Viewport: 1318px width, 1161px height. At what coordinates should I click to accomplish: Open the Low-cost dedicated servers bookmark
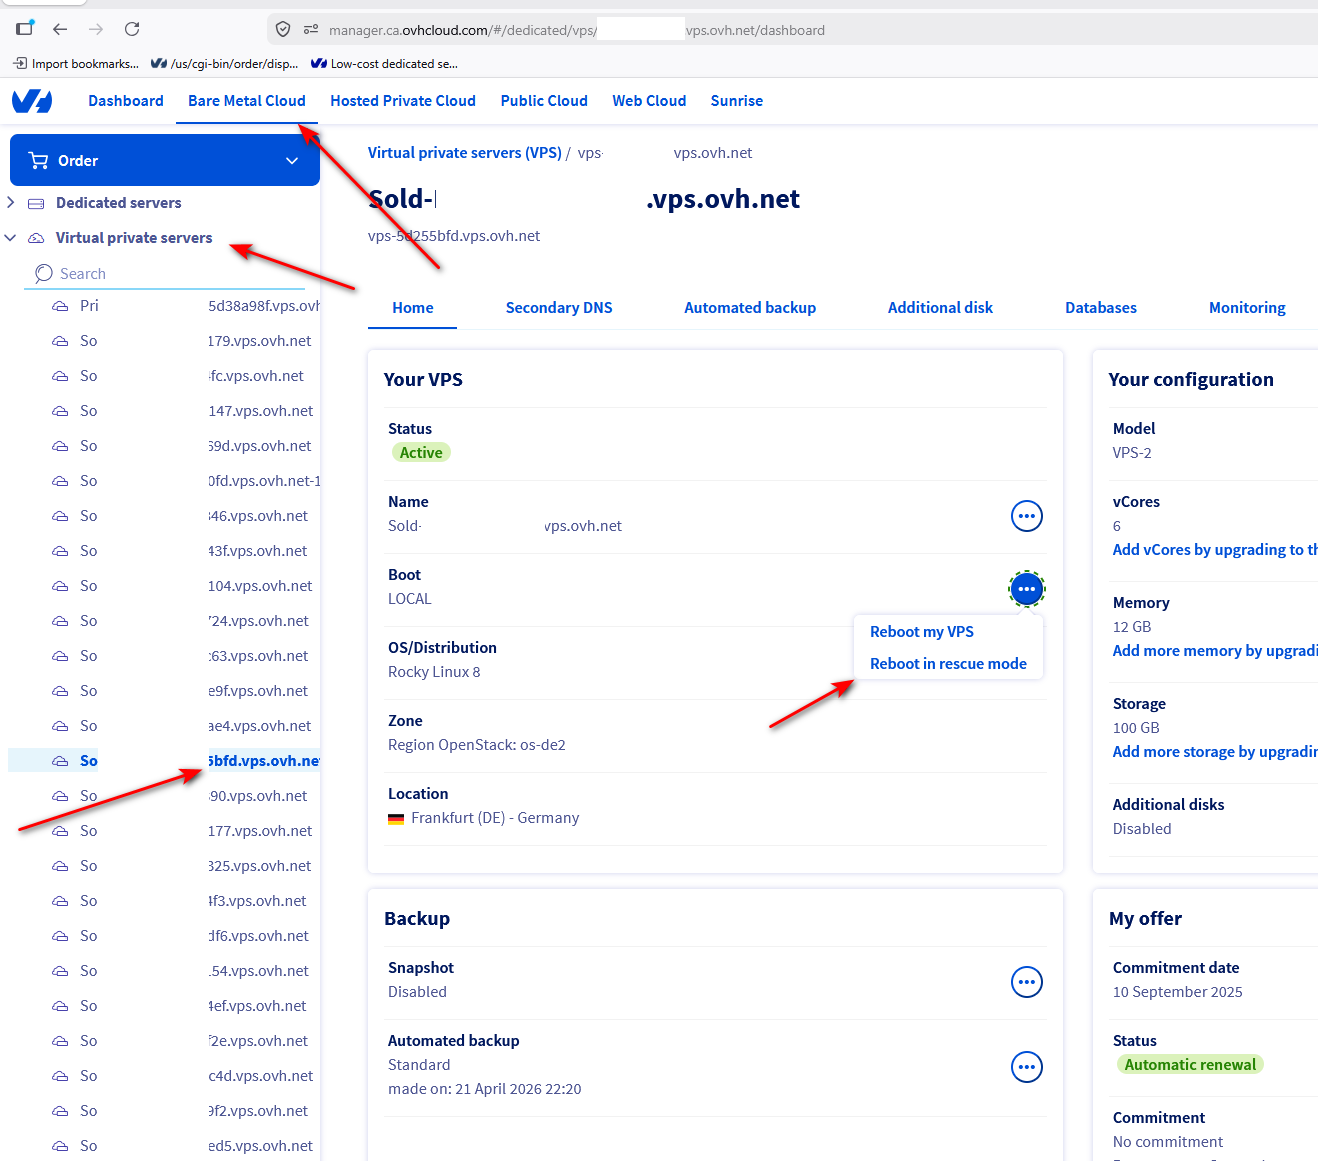tap(384, 63)
